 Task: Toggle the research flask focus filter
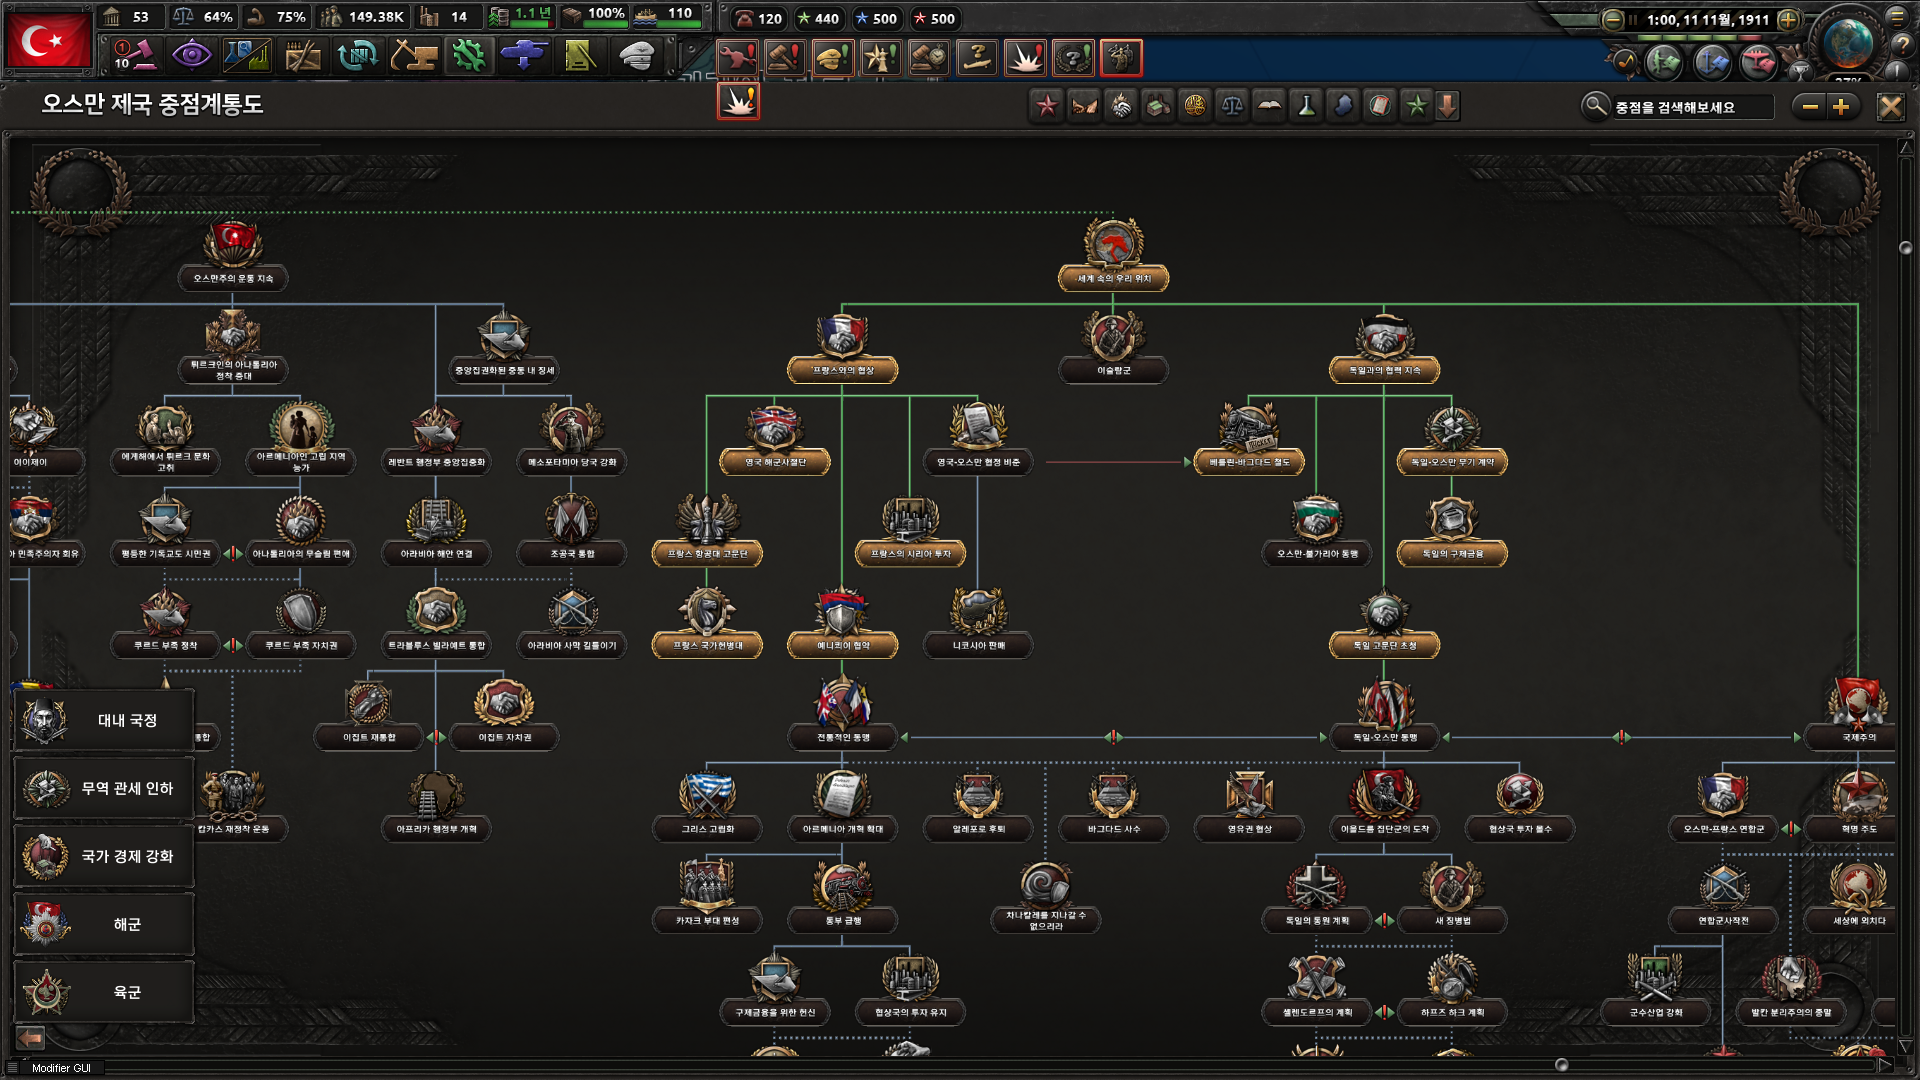tap(1306, 106)
